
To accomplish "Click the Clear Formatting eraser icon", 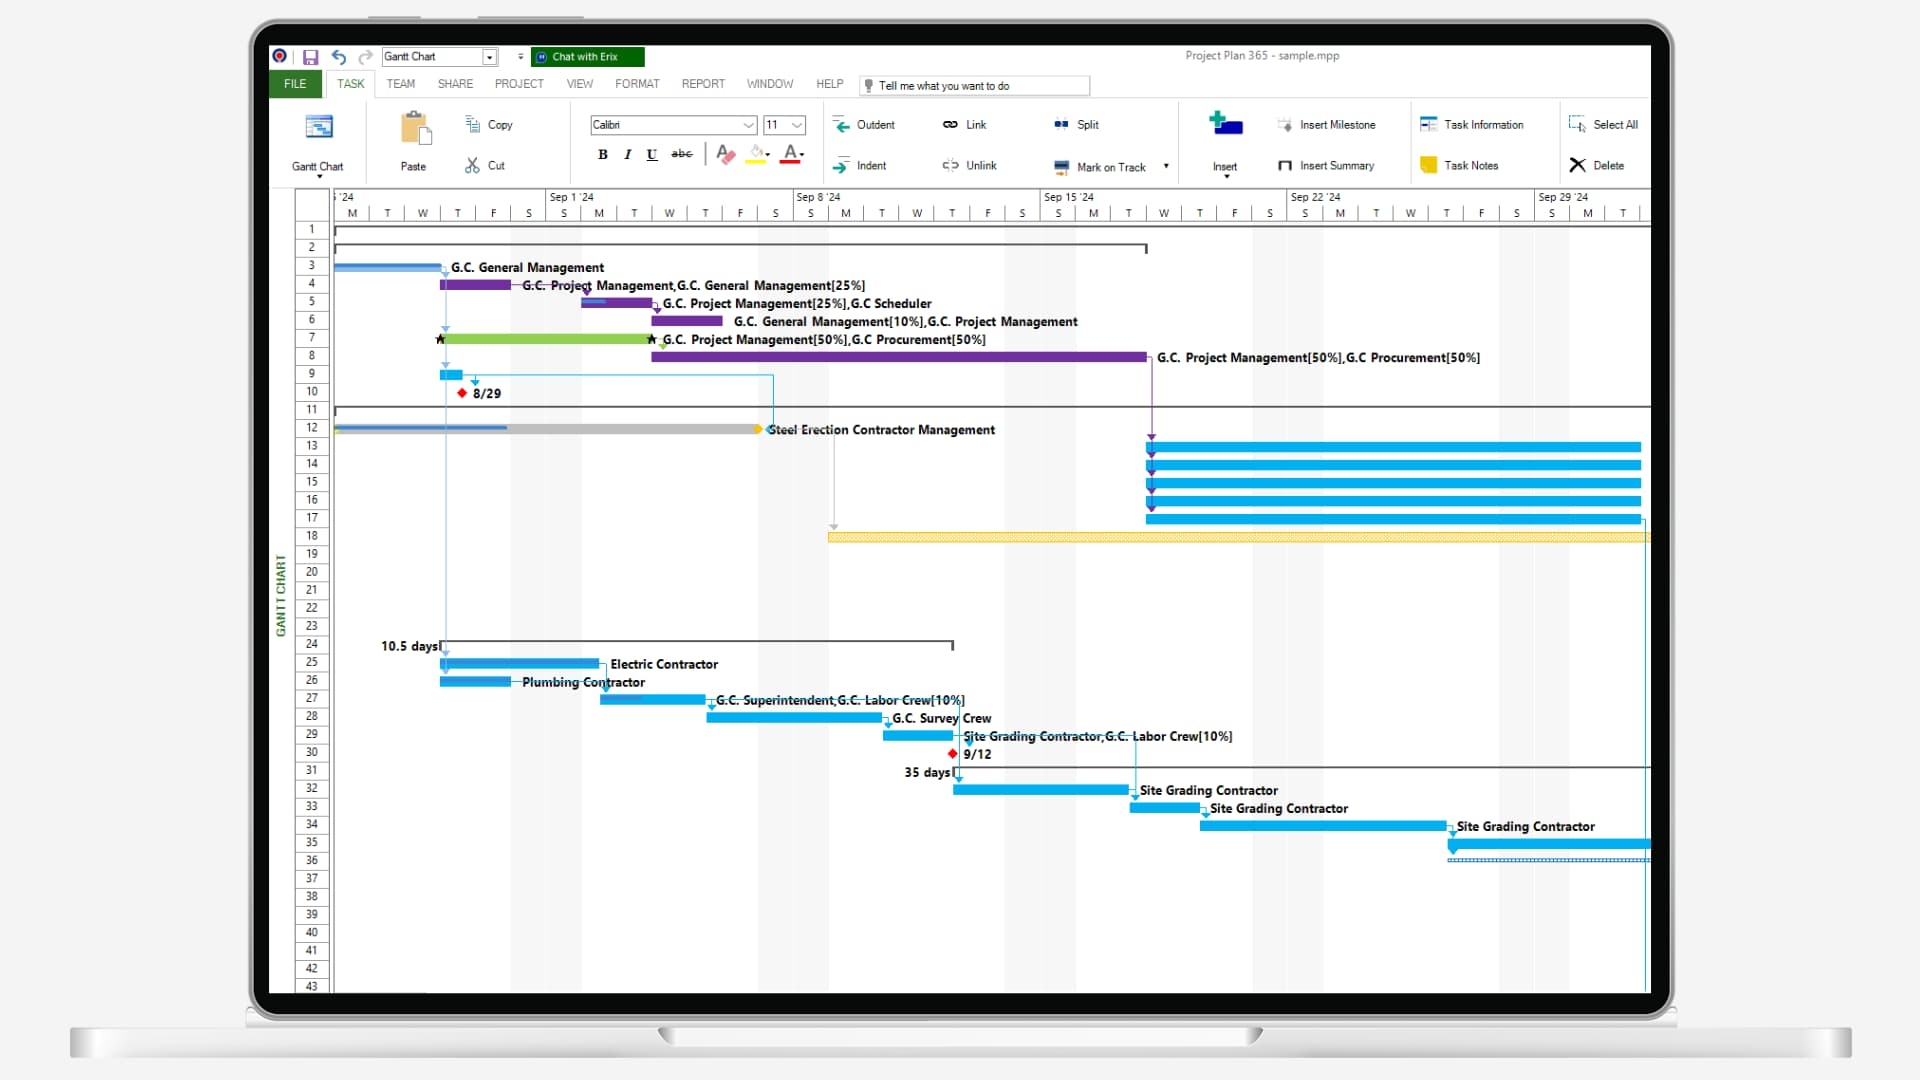I will (726, 154).
